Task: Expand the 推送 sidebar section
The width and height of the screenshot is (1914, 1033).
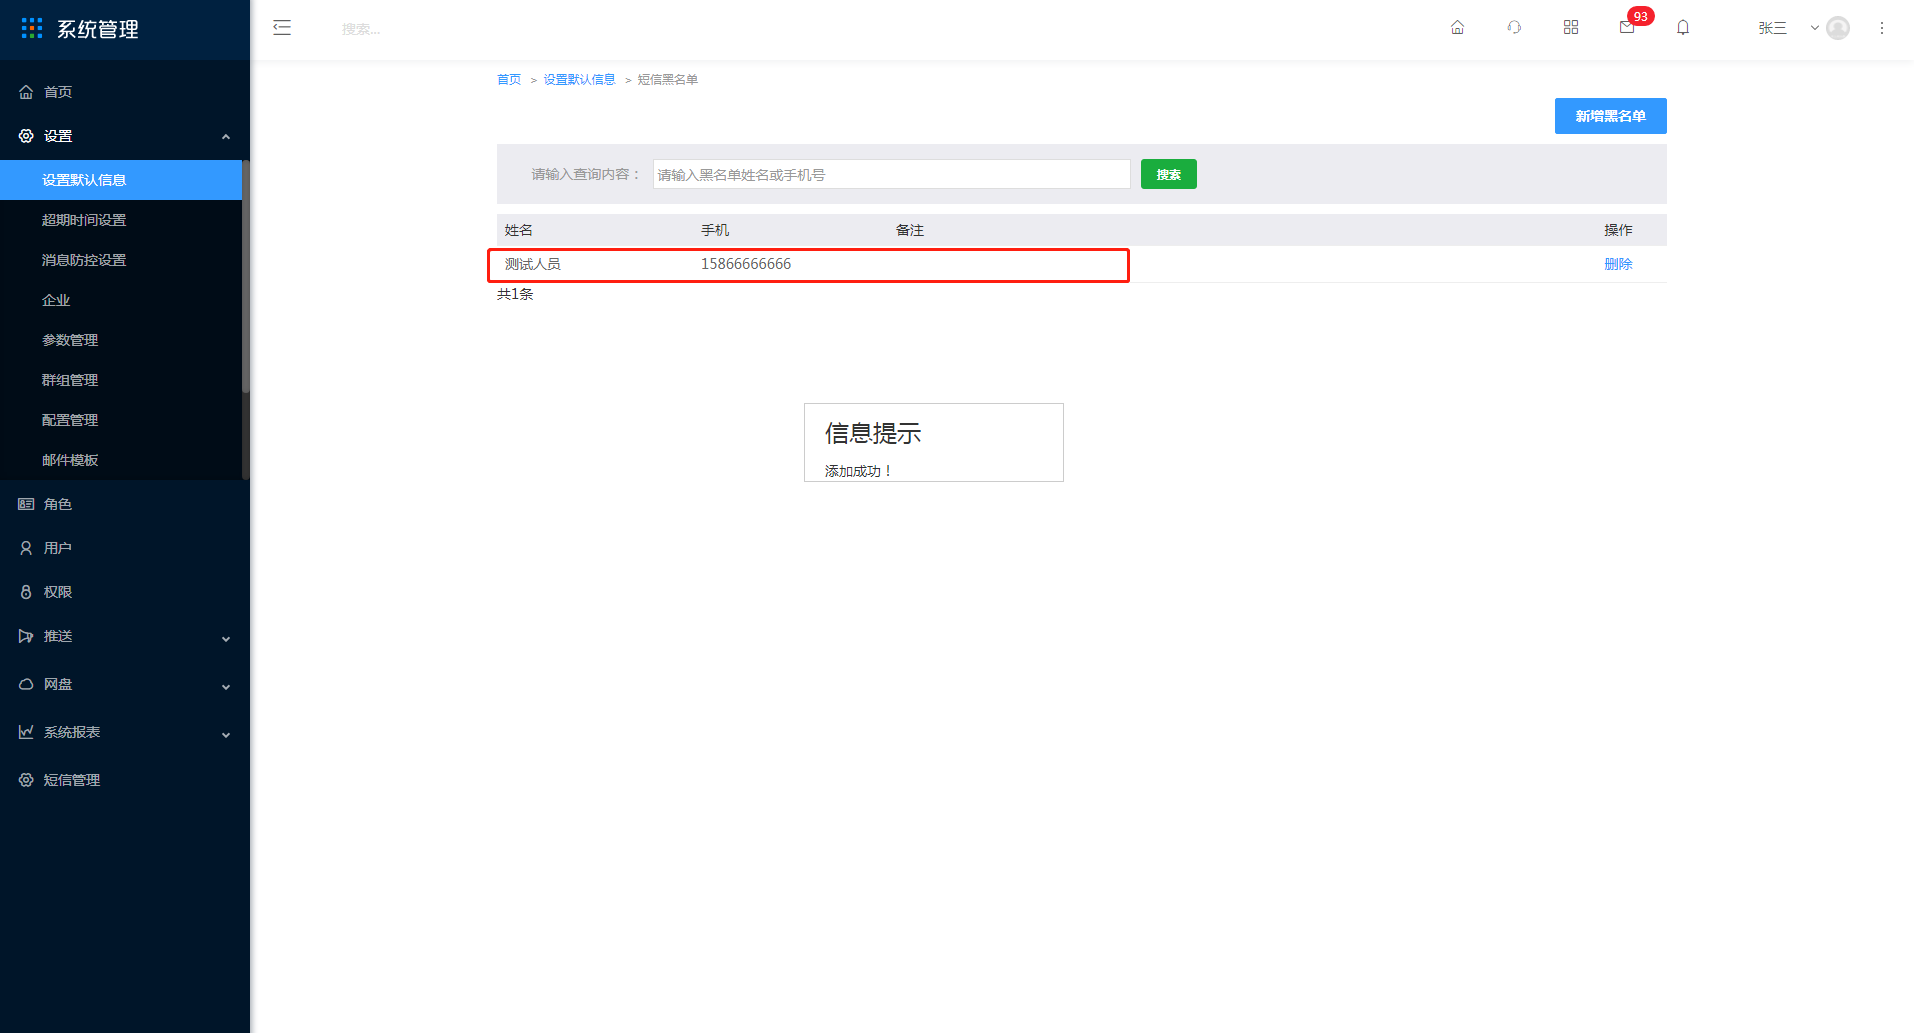Action: [x=125, y=636]
